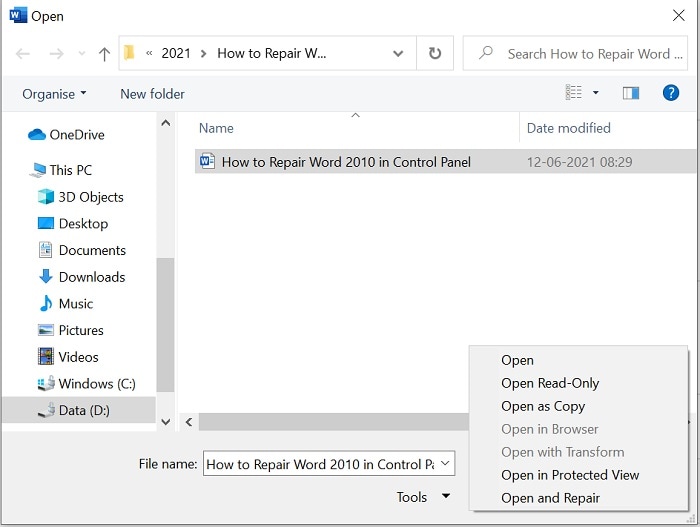Open 3D Objects folder

tap(91, 197)
